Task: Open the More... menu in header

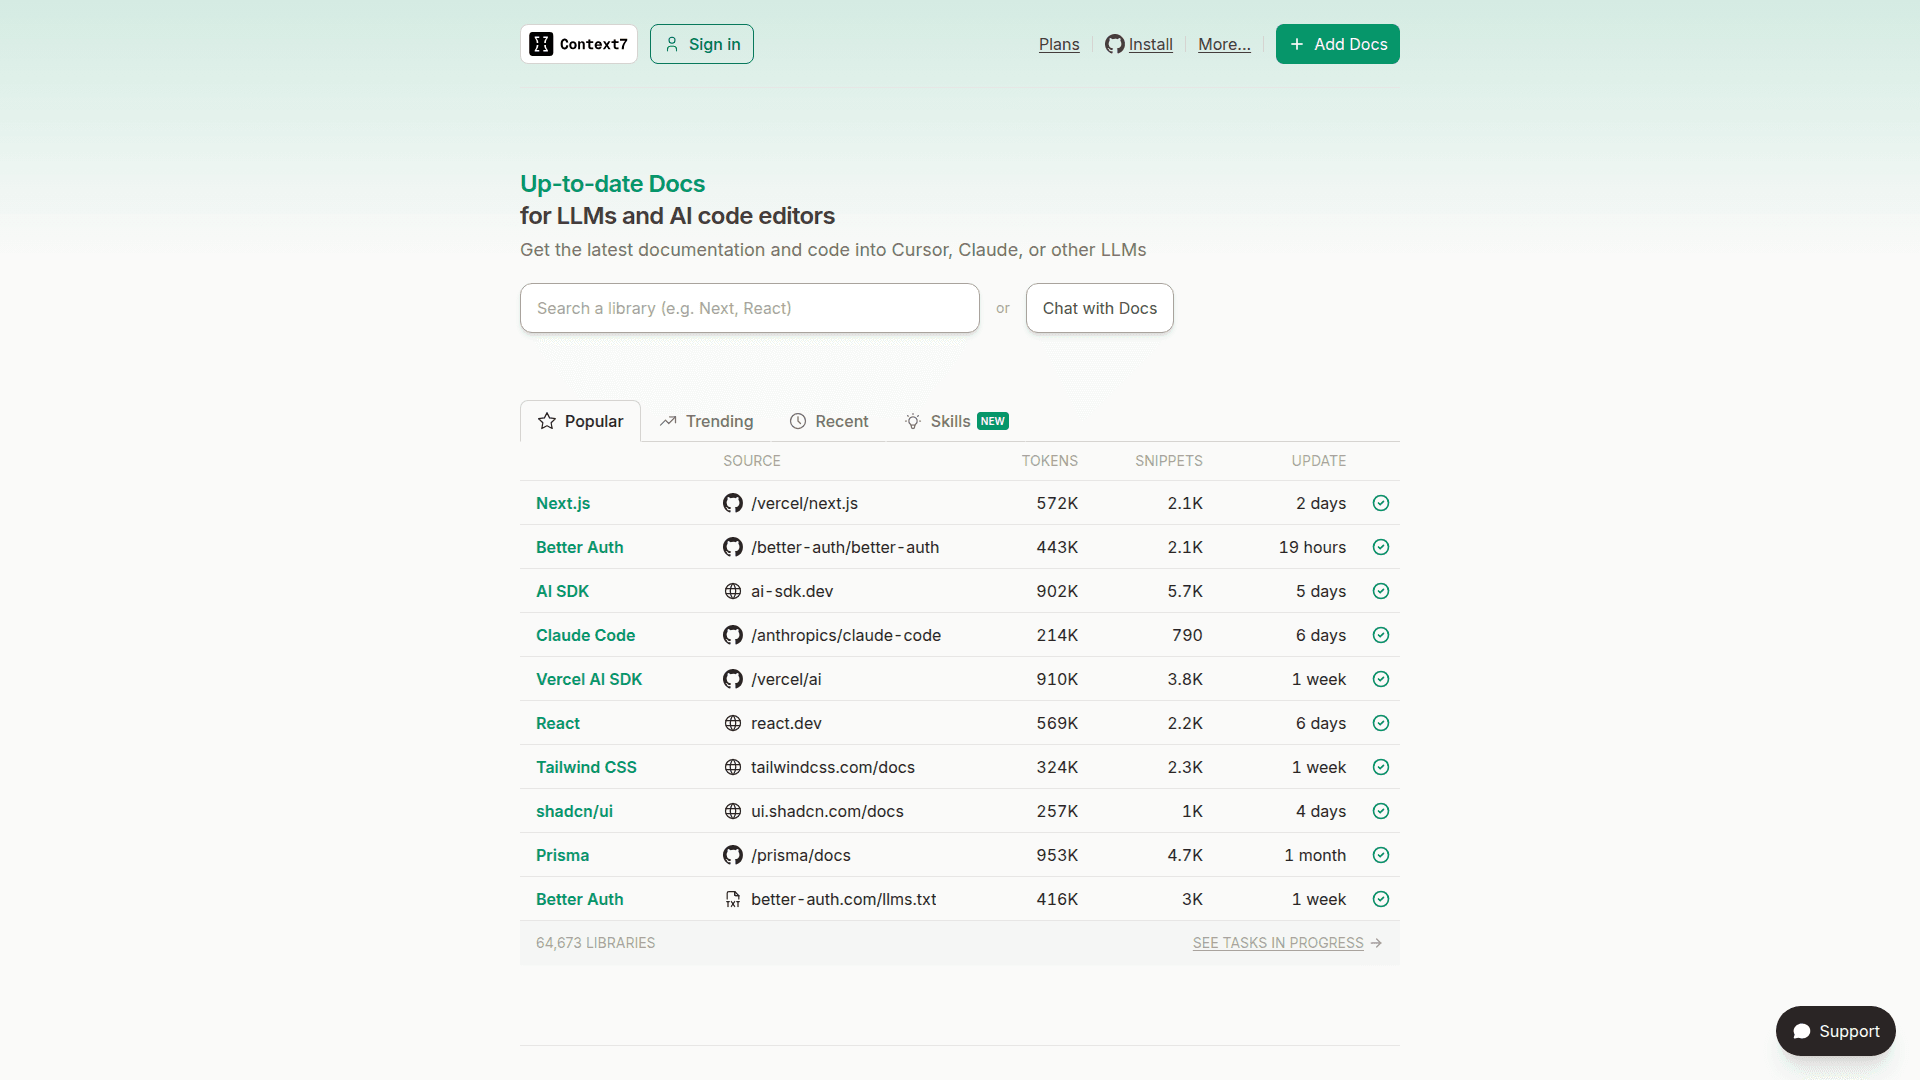Action: tap(1224, 44)
